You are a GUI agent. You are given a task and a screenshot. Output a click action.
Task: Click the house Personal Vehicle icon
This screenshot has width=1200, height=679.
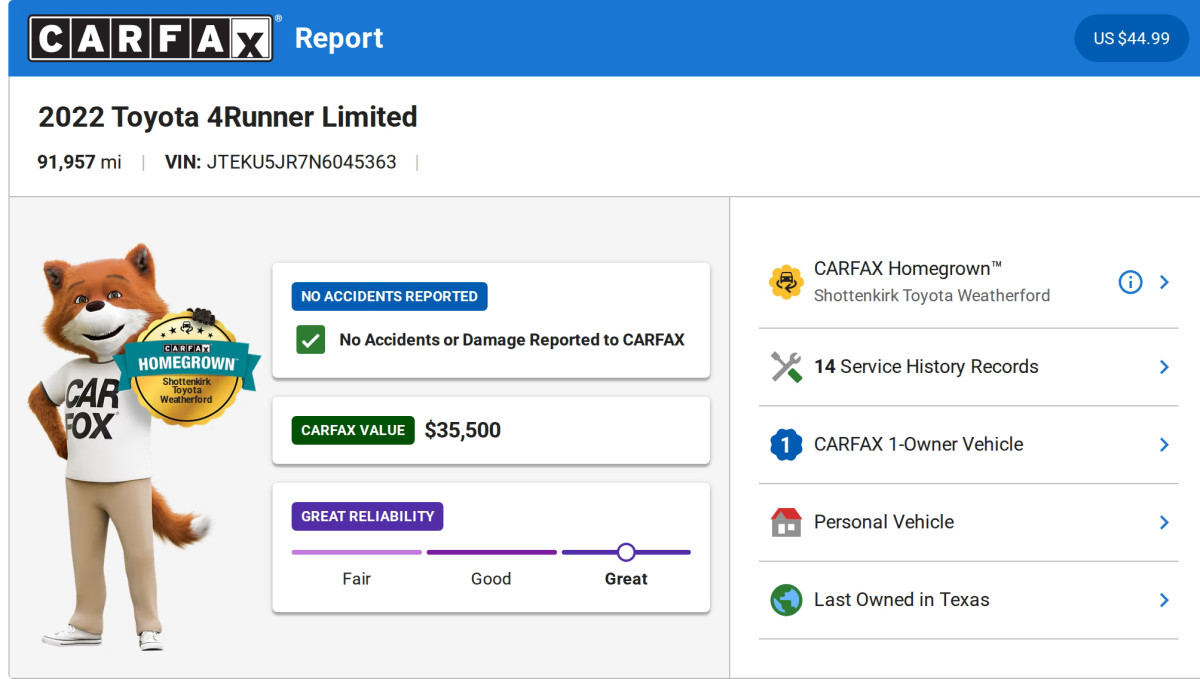(x=786, y=522)
